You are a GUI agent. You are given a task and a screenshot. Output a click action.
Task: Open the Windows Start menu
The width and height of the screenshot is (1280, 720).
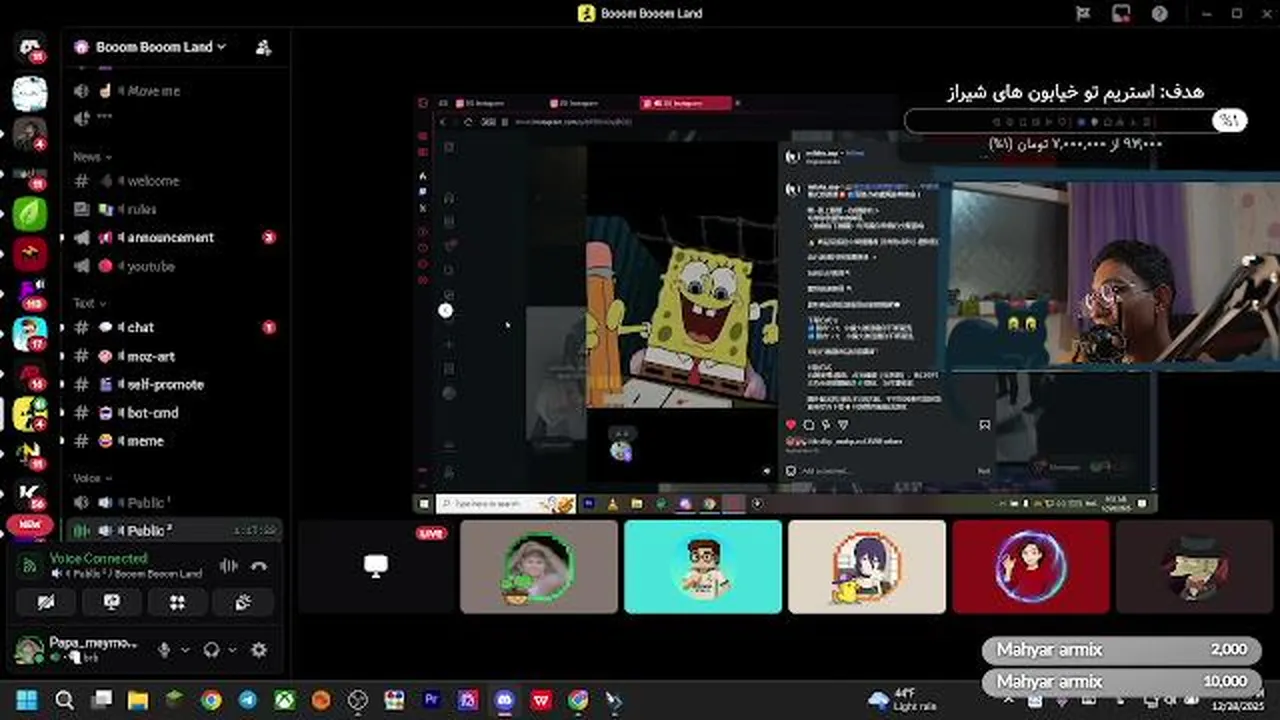click(27, 700)
